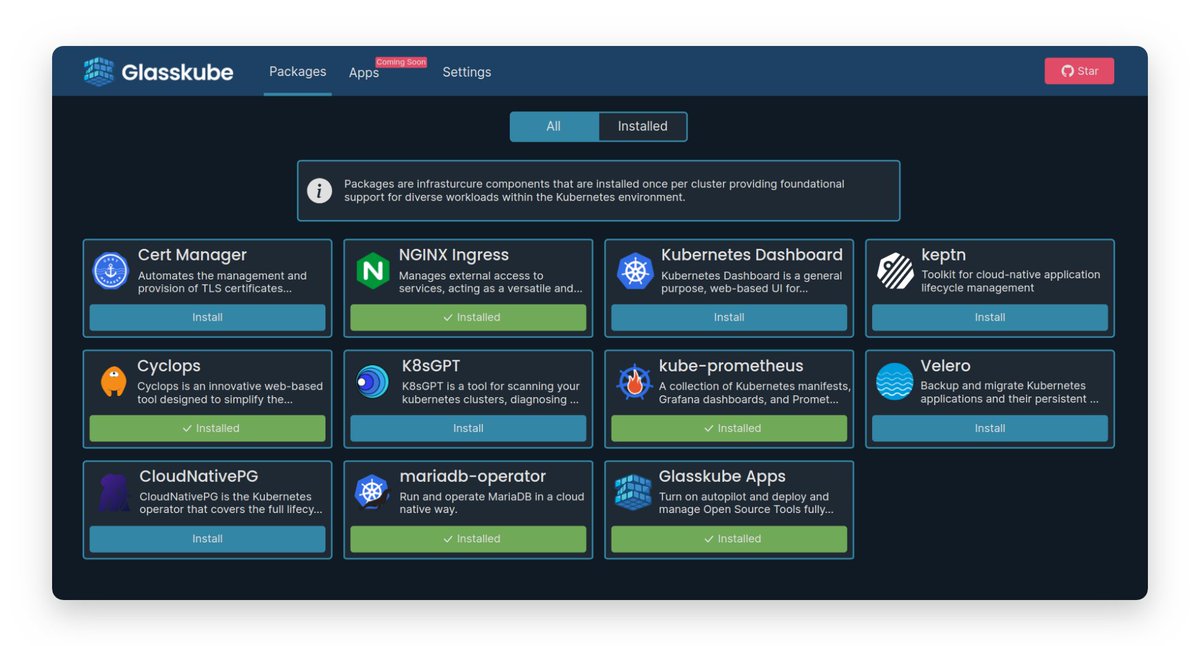Install the K8sGPT package

[468, 428]
